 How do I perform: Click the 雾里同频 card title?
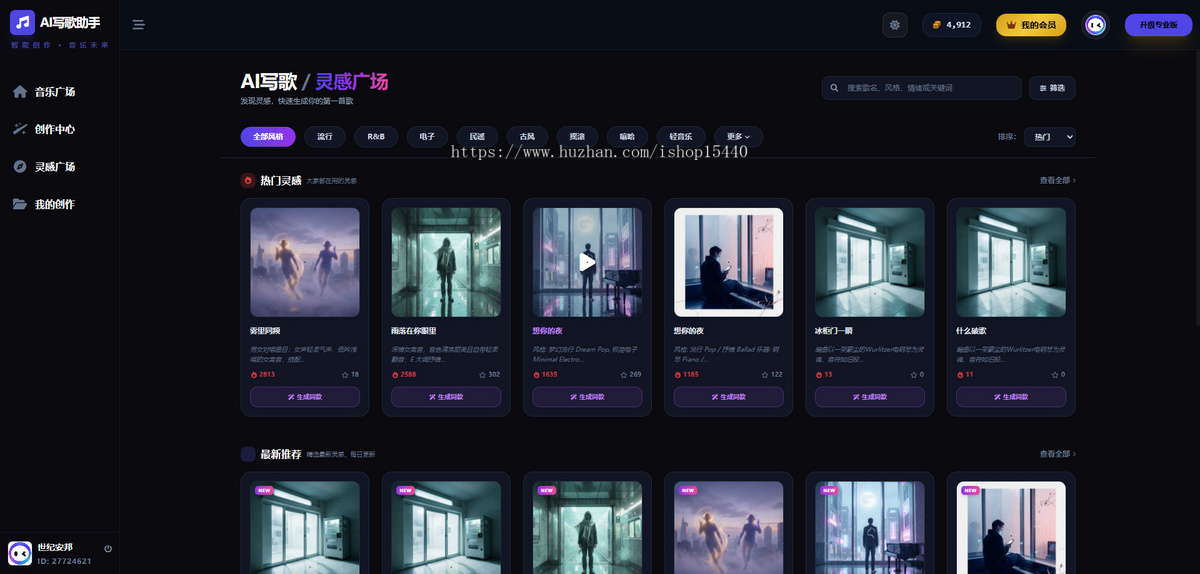pyautogui.click(x=265, y=330)
